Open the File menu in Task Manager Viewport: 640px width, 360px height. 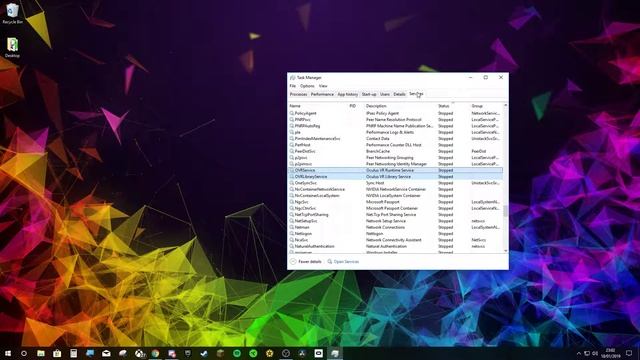(x=293, y=86)
